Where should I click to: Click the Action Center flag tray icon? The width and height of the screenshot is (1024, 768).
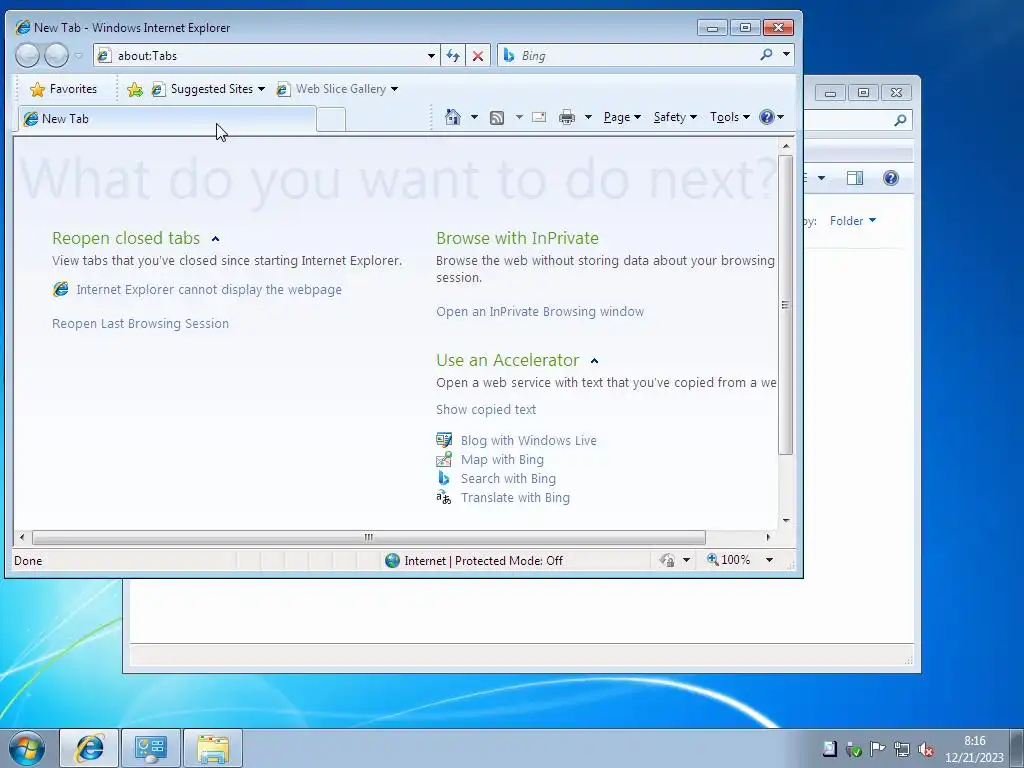(x=877, y=749)
